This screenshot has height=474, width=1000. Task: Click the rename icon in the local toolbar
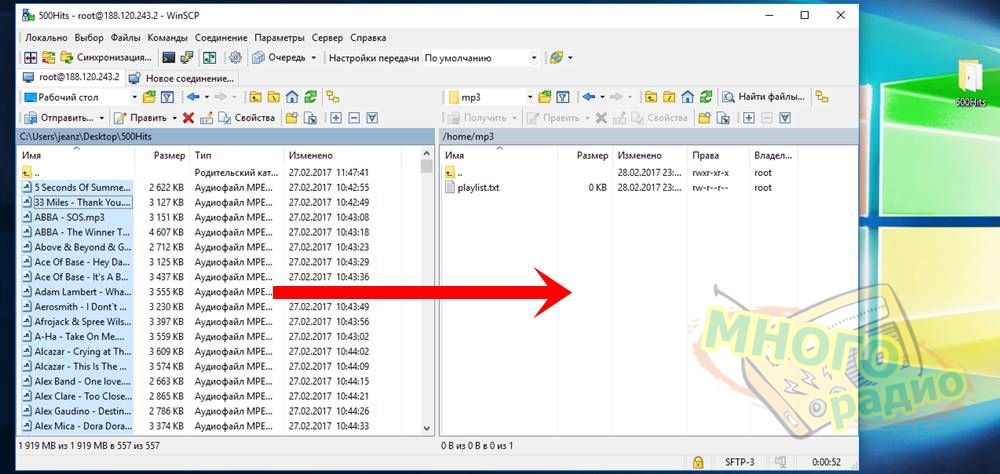click(x=206, y=118)
